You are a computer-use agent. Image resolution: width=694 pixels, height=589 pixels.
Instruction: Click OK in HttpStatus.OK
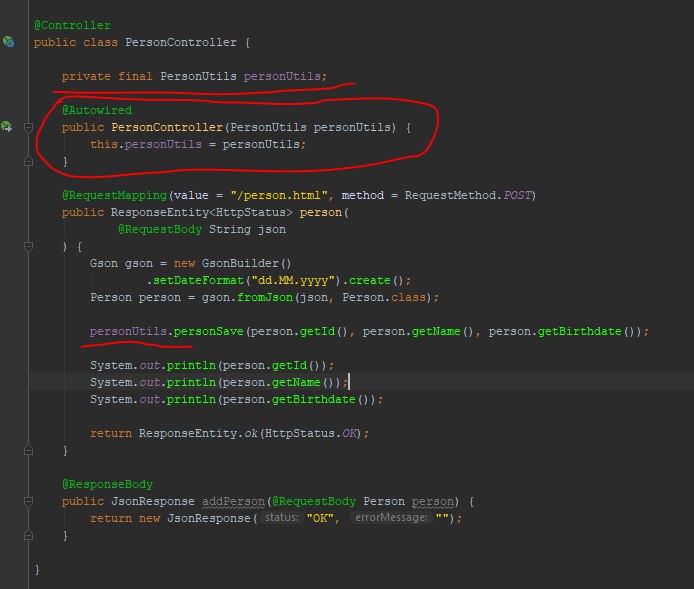pos(349,433)
